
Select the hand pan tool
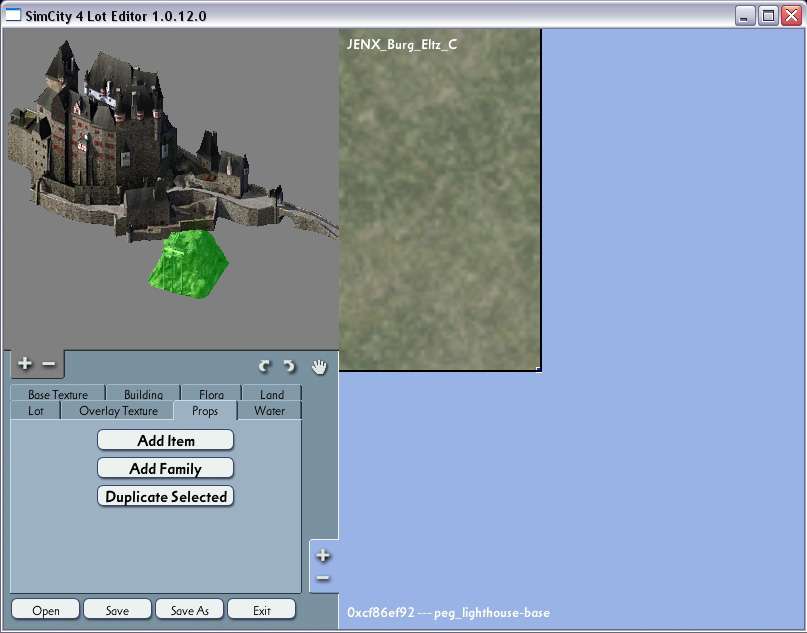pyautogui.click(x=319, y=367)
